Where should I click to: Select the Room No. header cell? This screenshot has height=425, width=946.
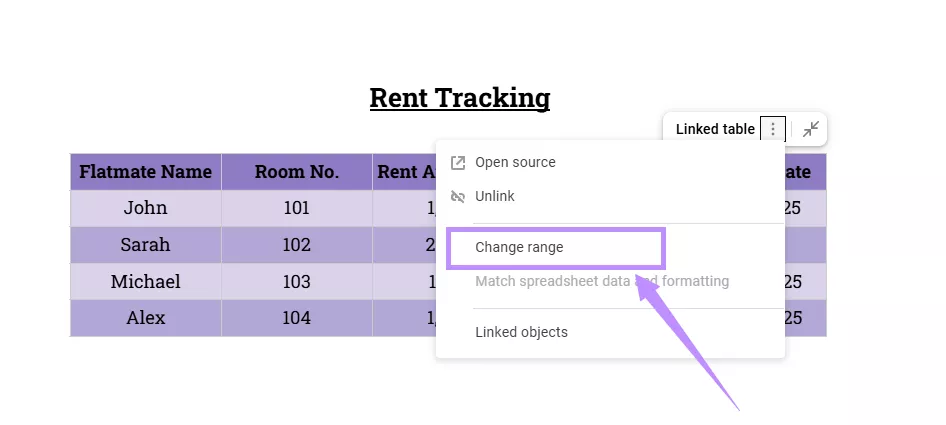click(x=297, y=172)
